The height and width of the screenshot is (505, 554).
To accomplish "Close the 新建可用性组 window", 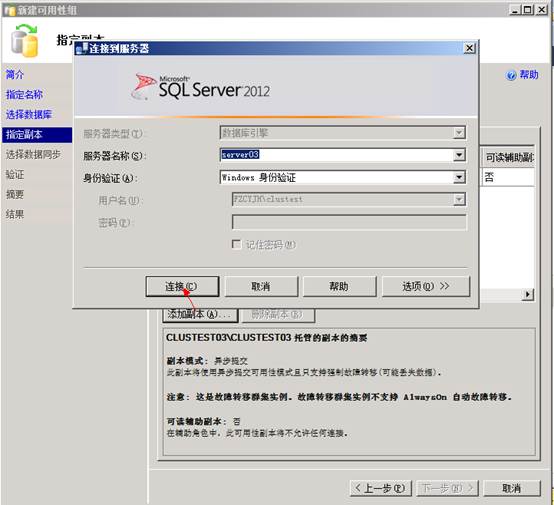I will coord(541,10).
